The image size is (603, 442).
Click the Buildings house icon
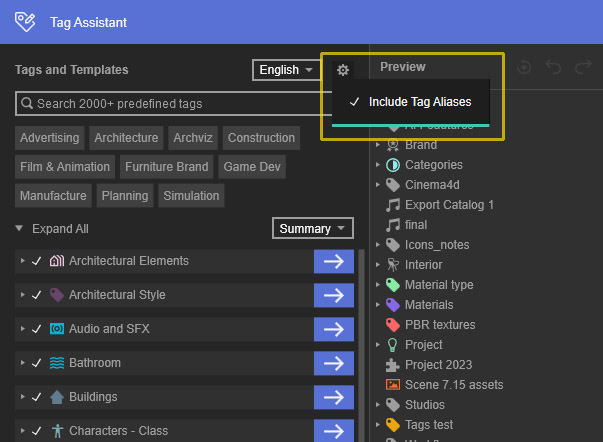tap(57, 397)
